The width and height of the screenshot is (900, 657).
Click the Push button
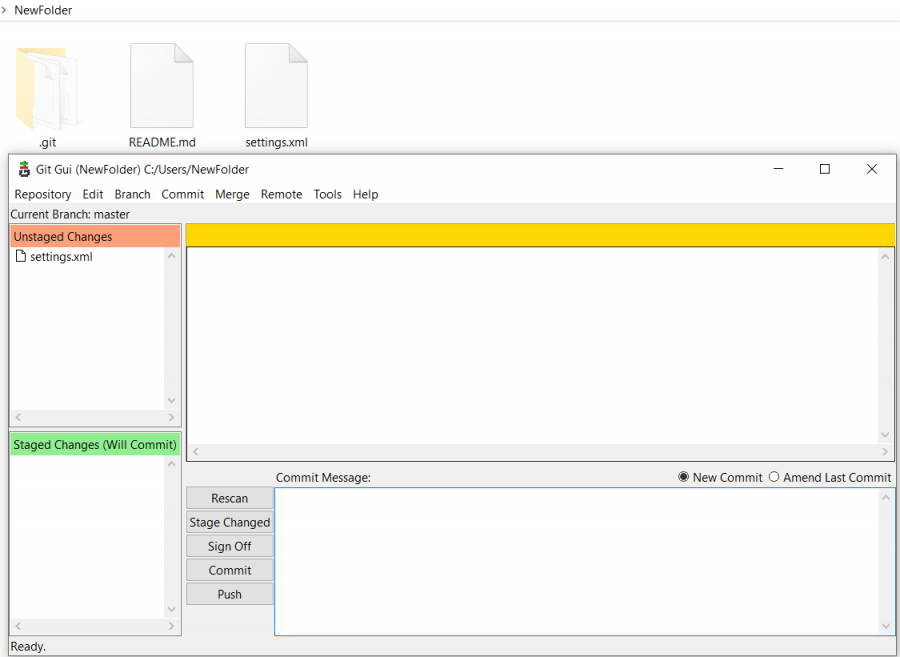tap(230, 594)
